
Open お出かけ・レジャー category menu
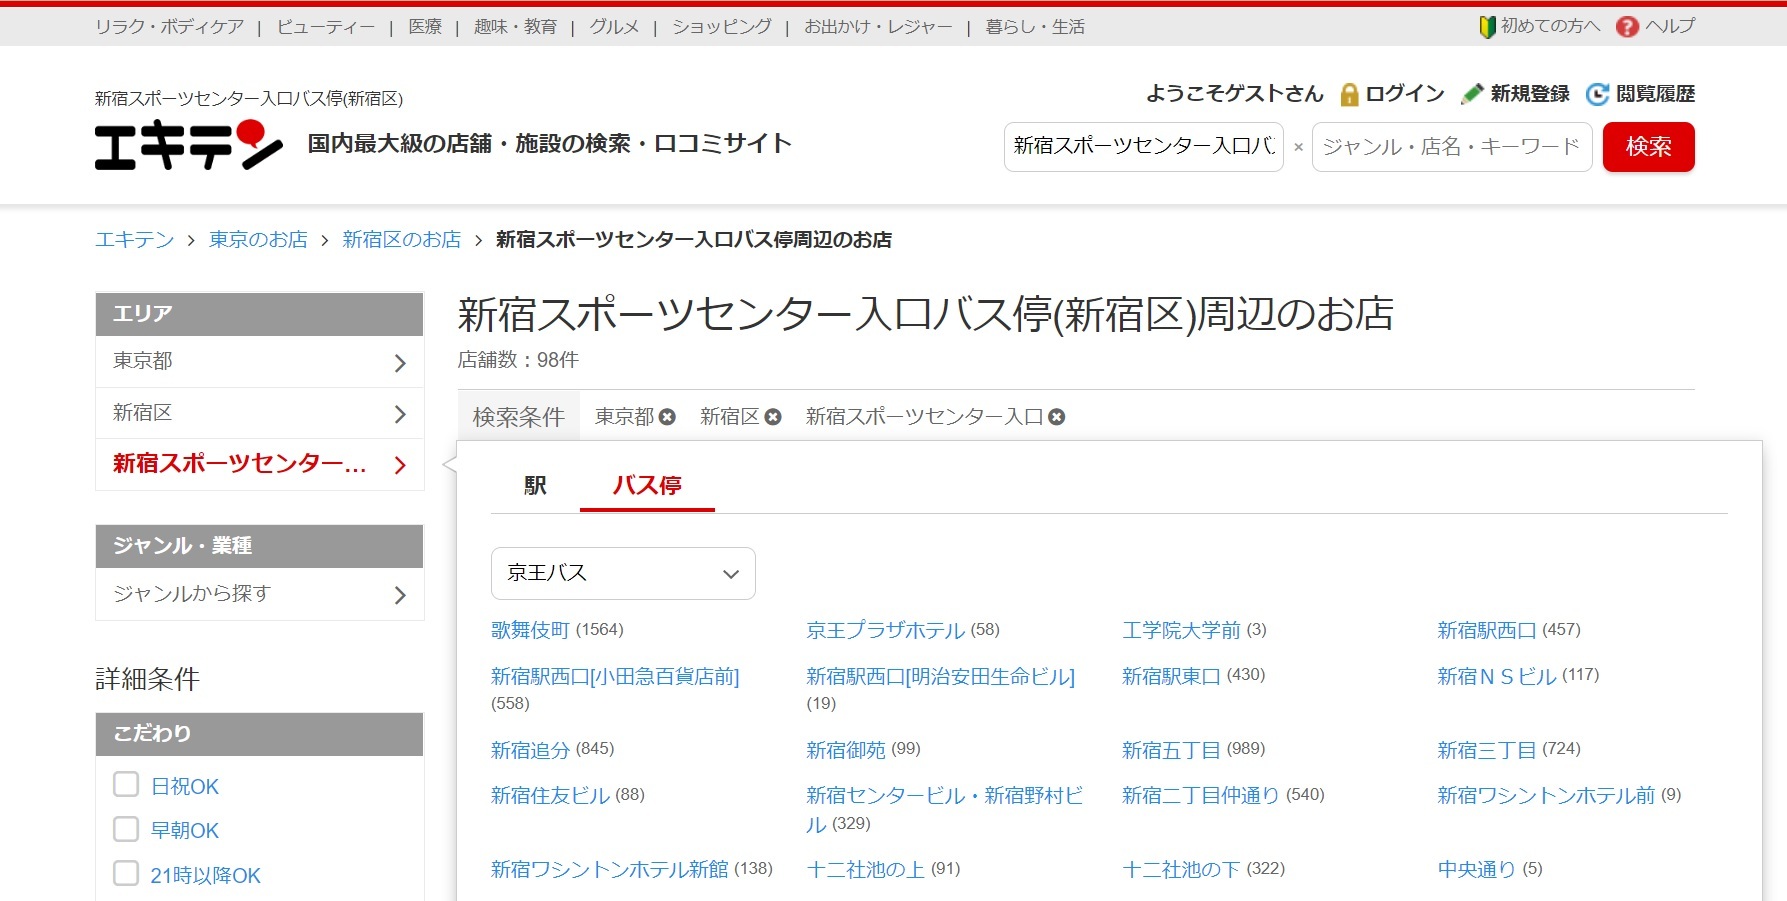pyautogui.click(x=878, y=27)
